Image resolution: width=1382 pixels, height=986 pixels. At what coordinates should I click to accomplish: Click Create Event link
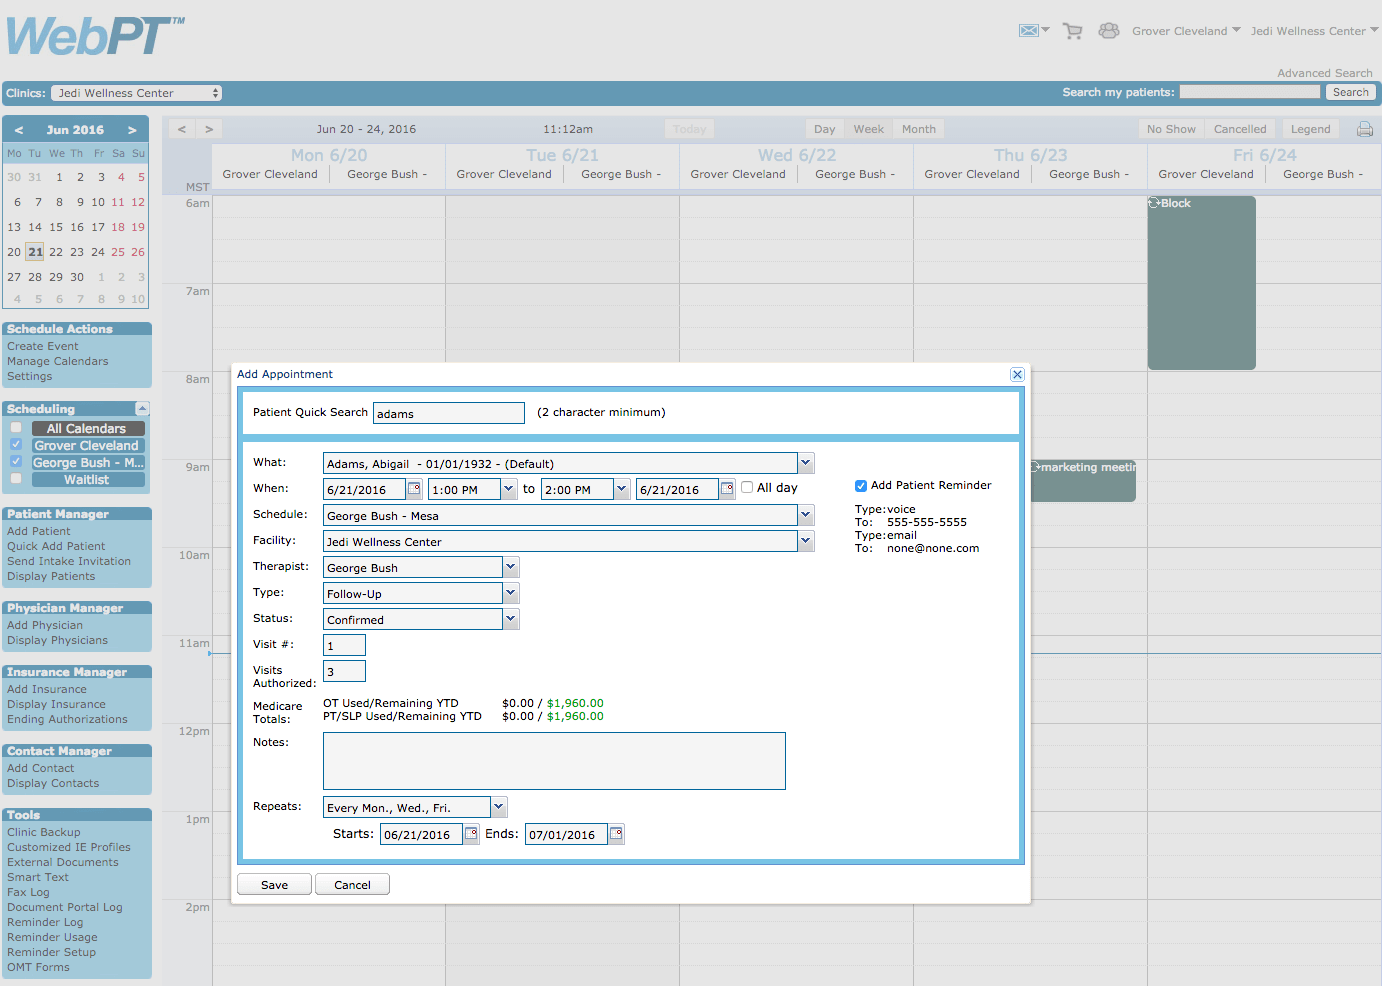pyautogui.click(x=42, y=346)
